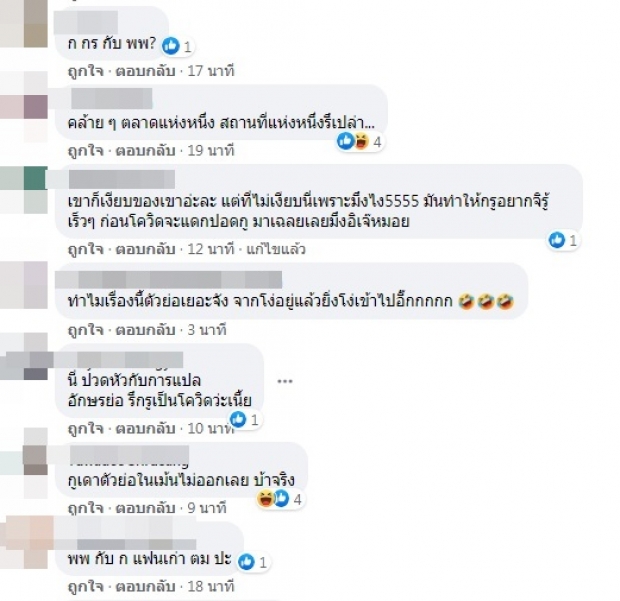Click ตอบกลับ under the 'ก กร กับ พพ?' comment
The image size is (620, 601).
coord(145,71)
